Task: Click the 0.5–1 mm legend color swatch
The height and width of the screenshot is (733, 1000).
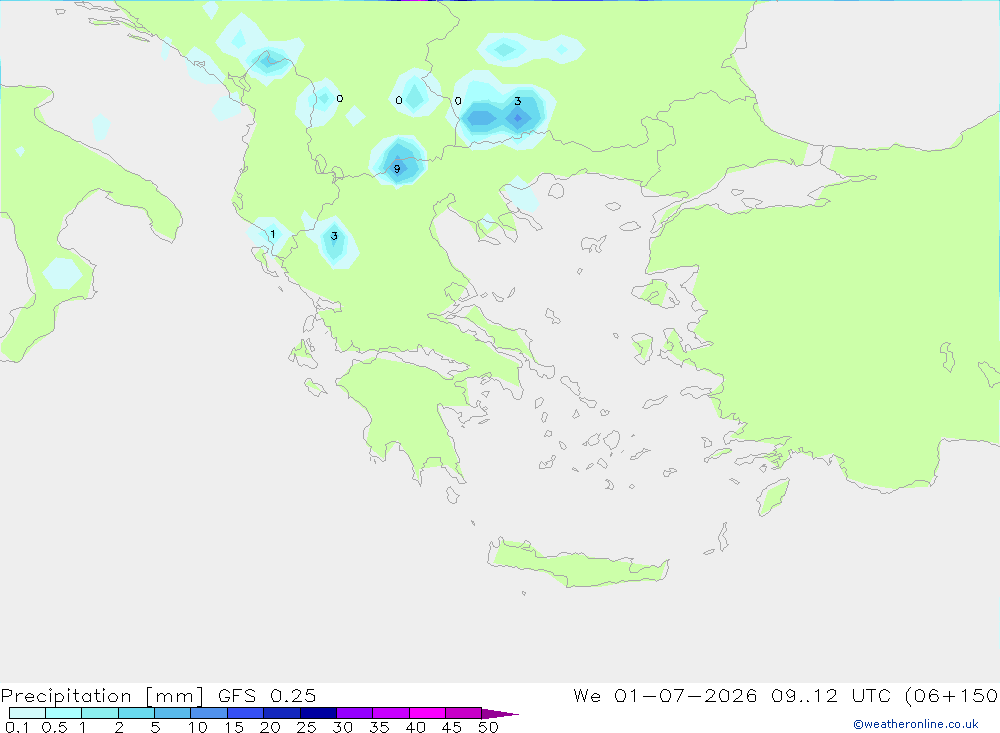Action: [64, 713]
